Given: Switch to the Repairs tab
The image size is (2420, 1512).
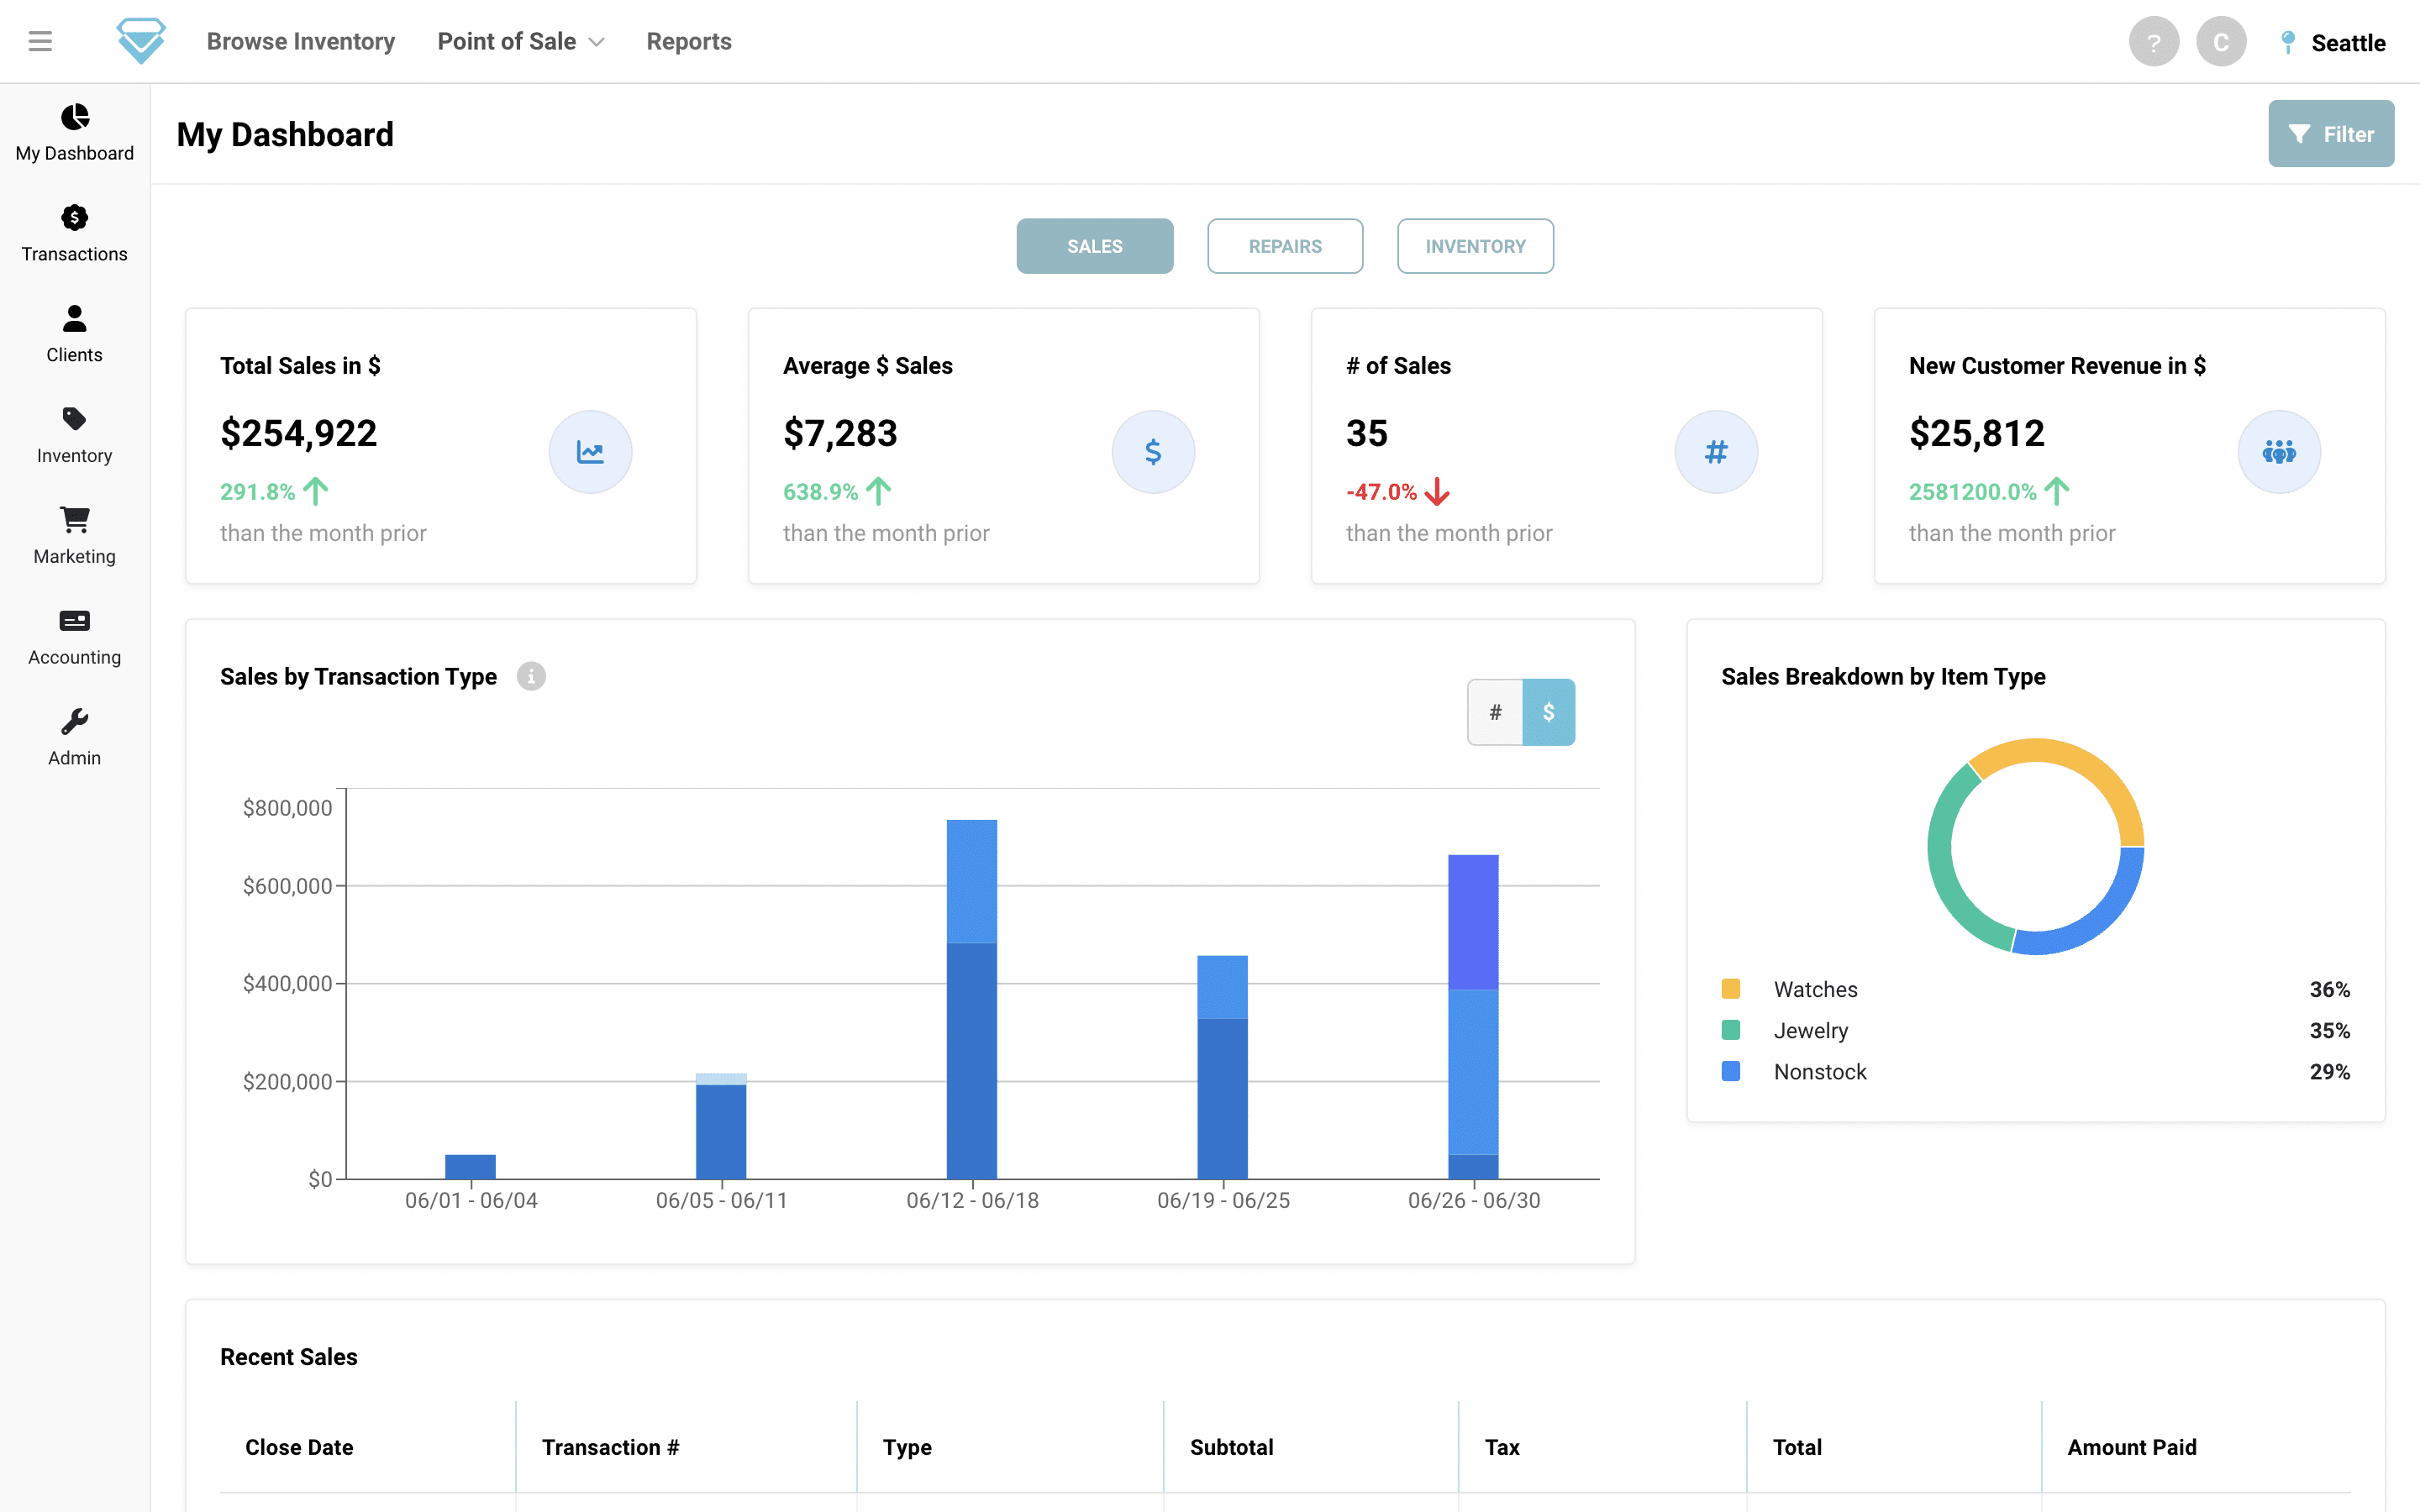Looking at the screenshot, I should [1284, 246].
